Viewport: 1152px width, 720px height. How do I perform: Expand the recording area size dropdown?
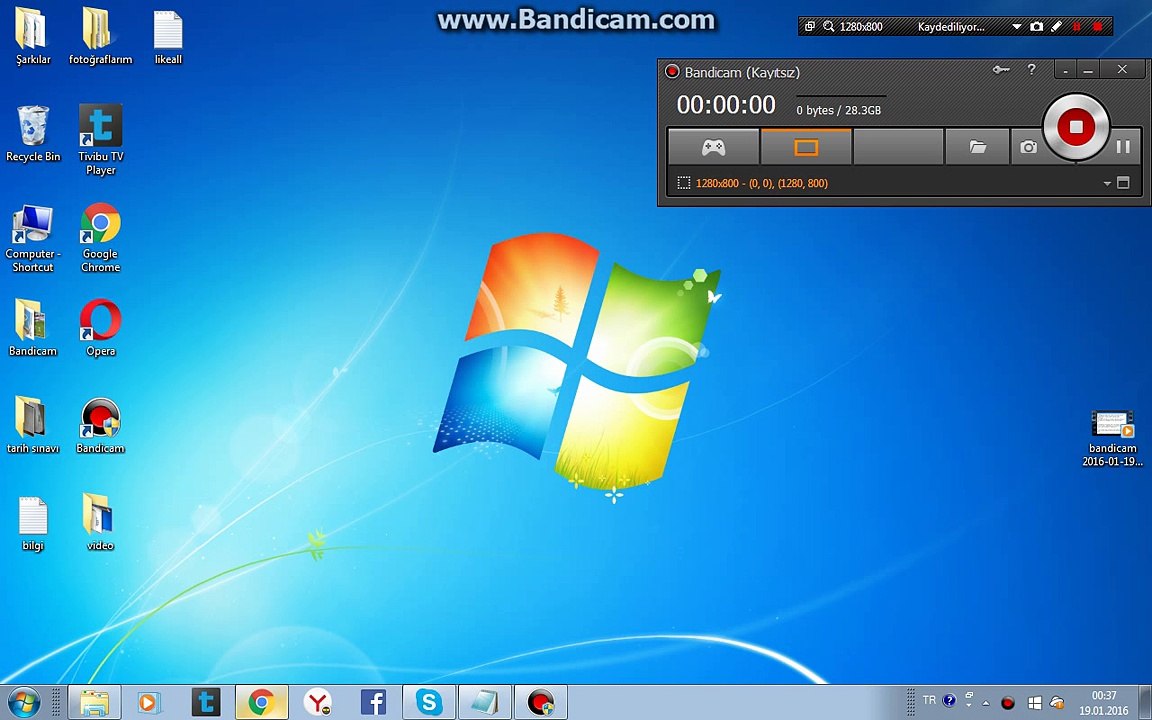[x=1106, y=184]
